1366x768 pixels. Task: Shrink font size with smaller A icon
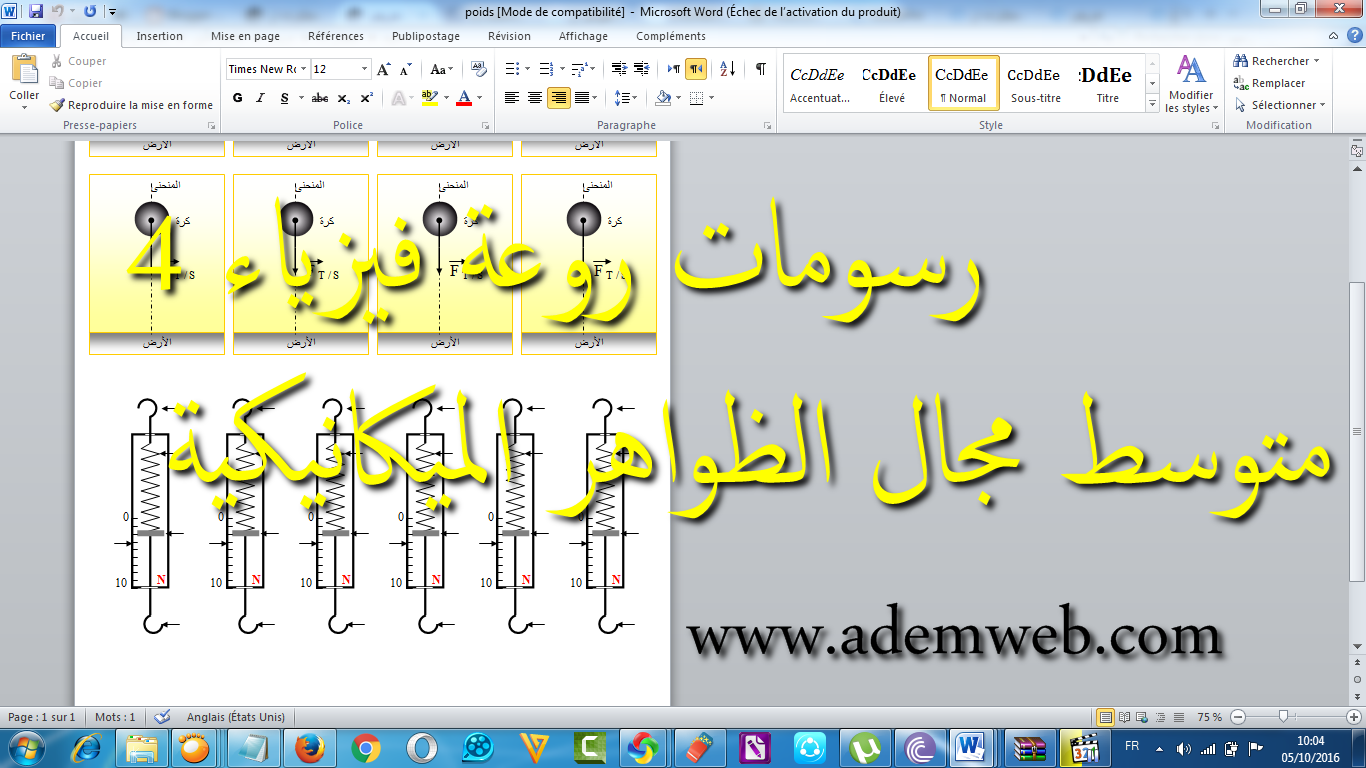[405, 69]
